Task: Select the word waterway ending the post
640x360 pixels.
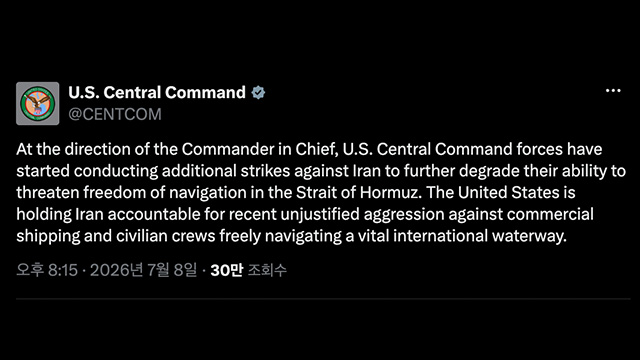Action: point(529,236)
